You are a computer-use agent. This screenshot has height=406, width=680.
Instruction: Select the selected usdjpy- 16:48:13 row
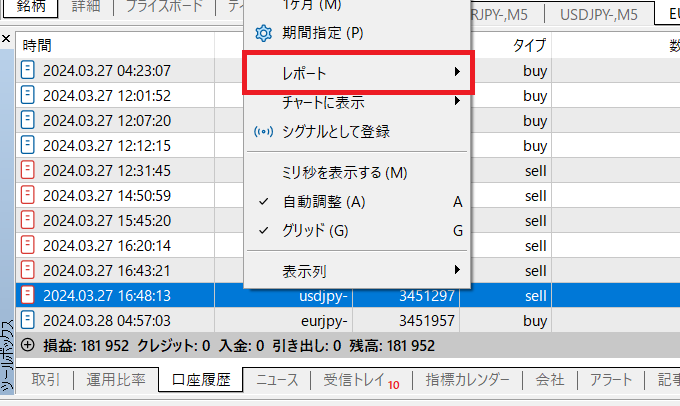pyautogui.click(x=300, y=295)
